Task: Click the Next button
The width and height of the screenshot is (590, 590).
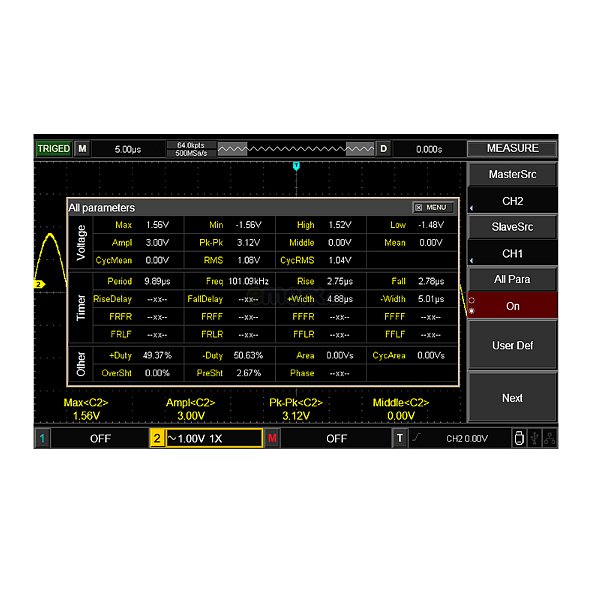Action: pyautogui.click(x=512, y=398)
